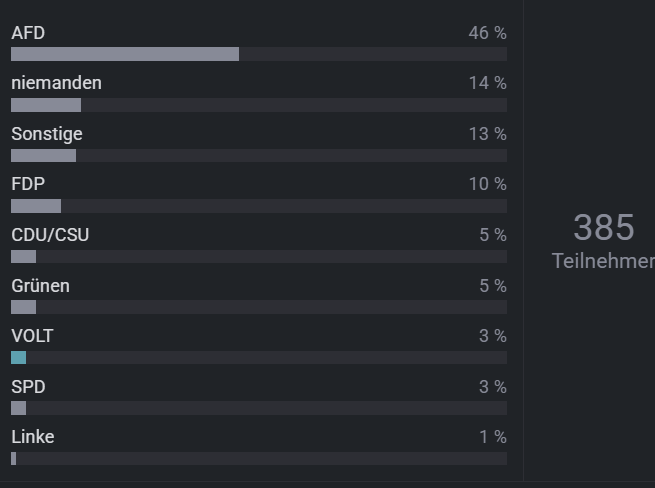Pick the CDU/CSU poll answer
Image resolution: width=655 pixels, height=488 pixels.
point(50,235)
